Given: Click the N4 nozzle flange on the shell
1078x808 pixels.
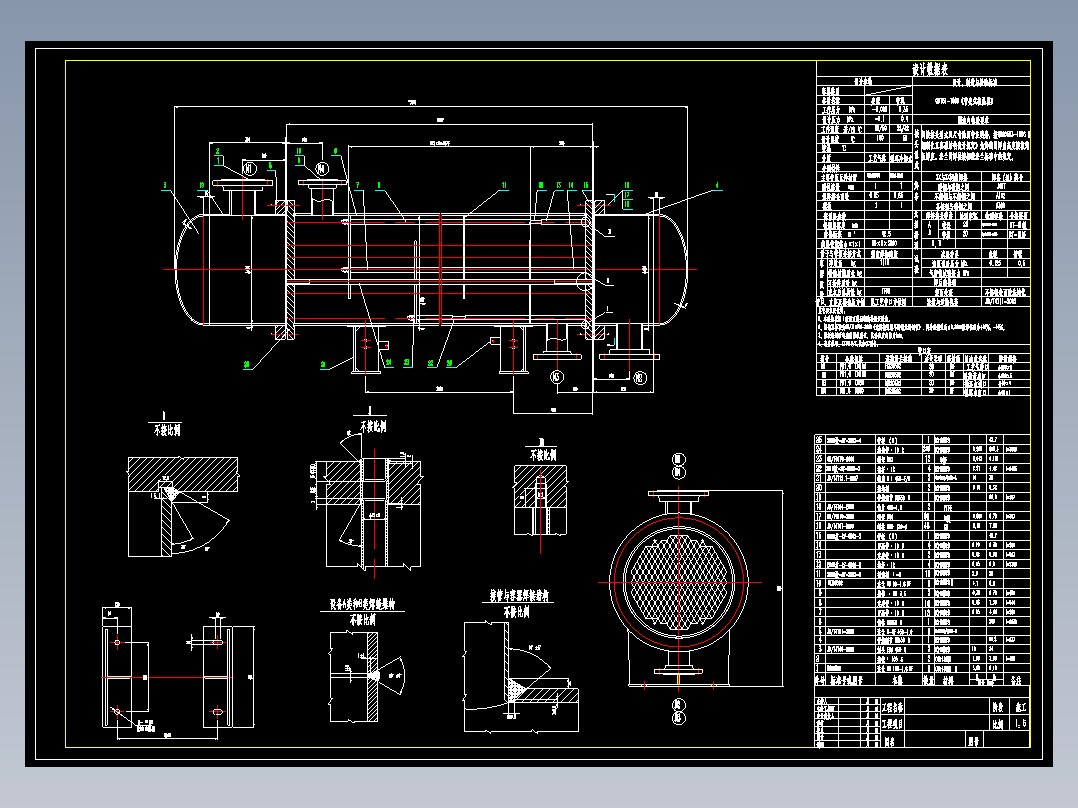Looking at the screenshot, I should coord(322,182).
